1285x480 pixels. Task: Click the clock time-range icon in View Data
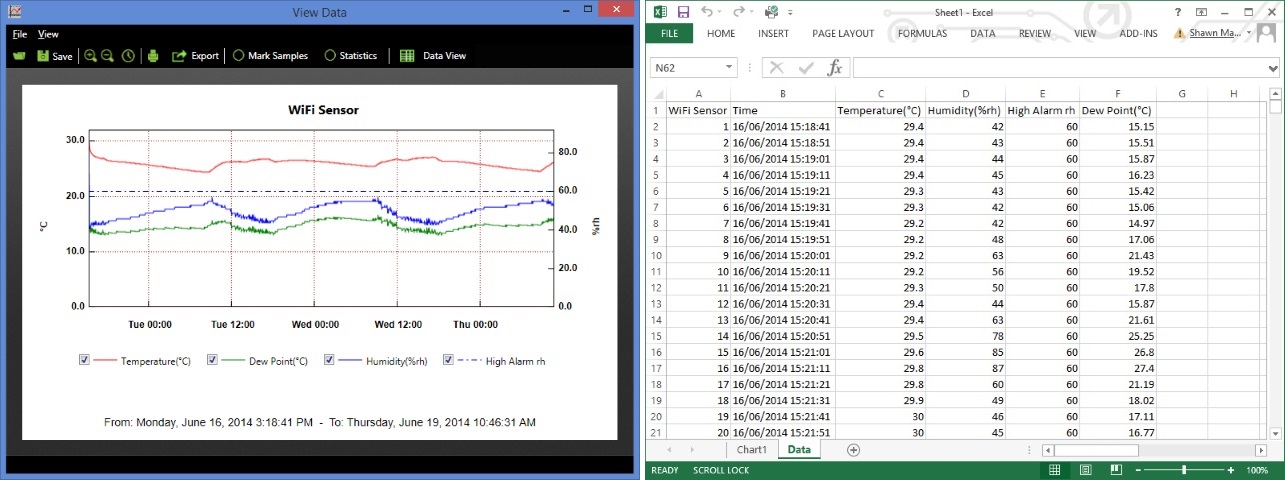pos(128,56)
